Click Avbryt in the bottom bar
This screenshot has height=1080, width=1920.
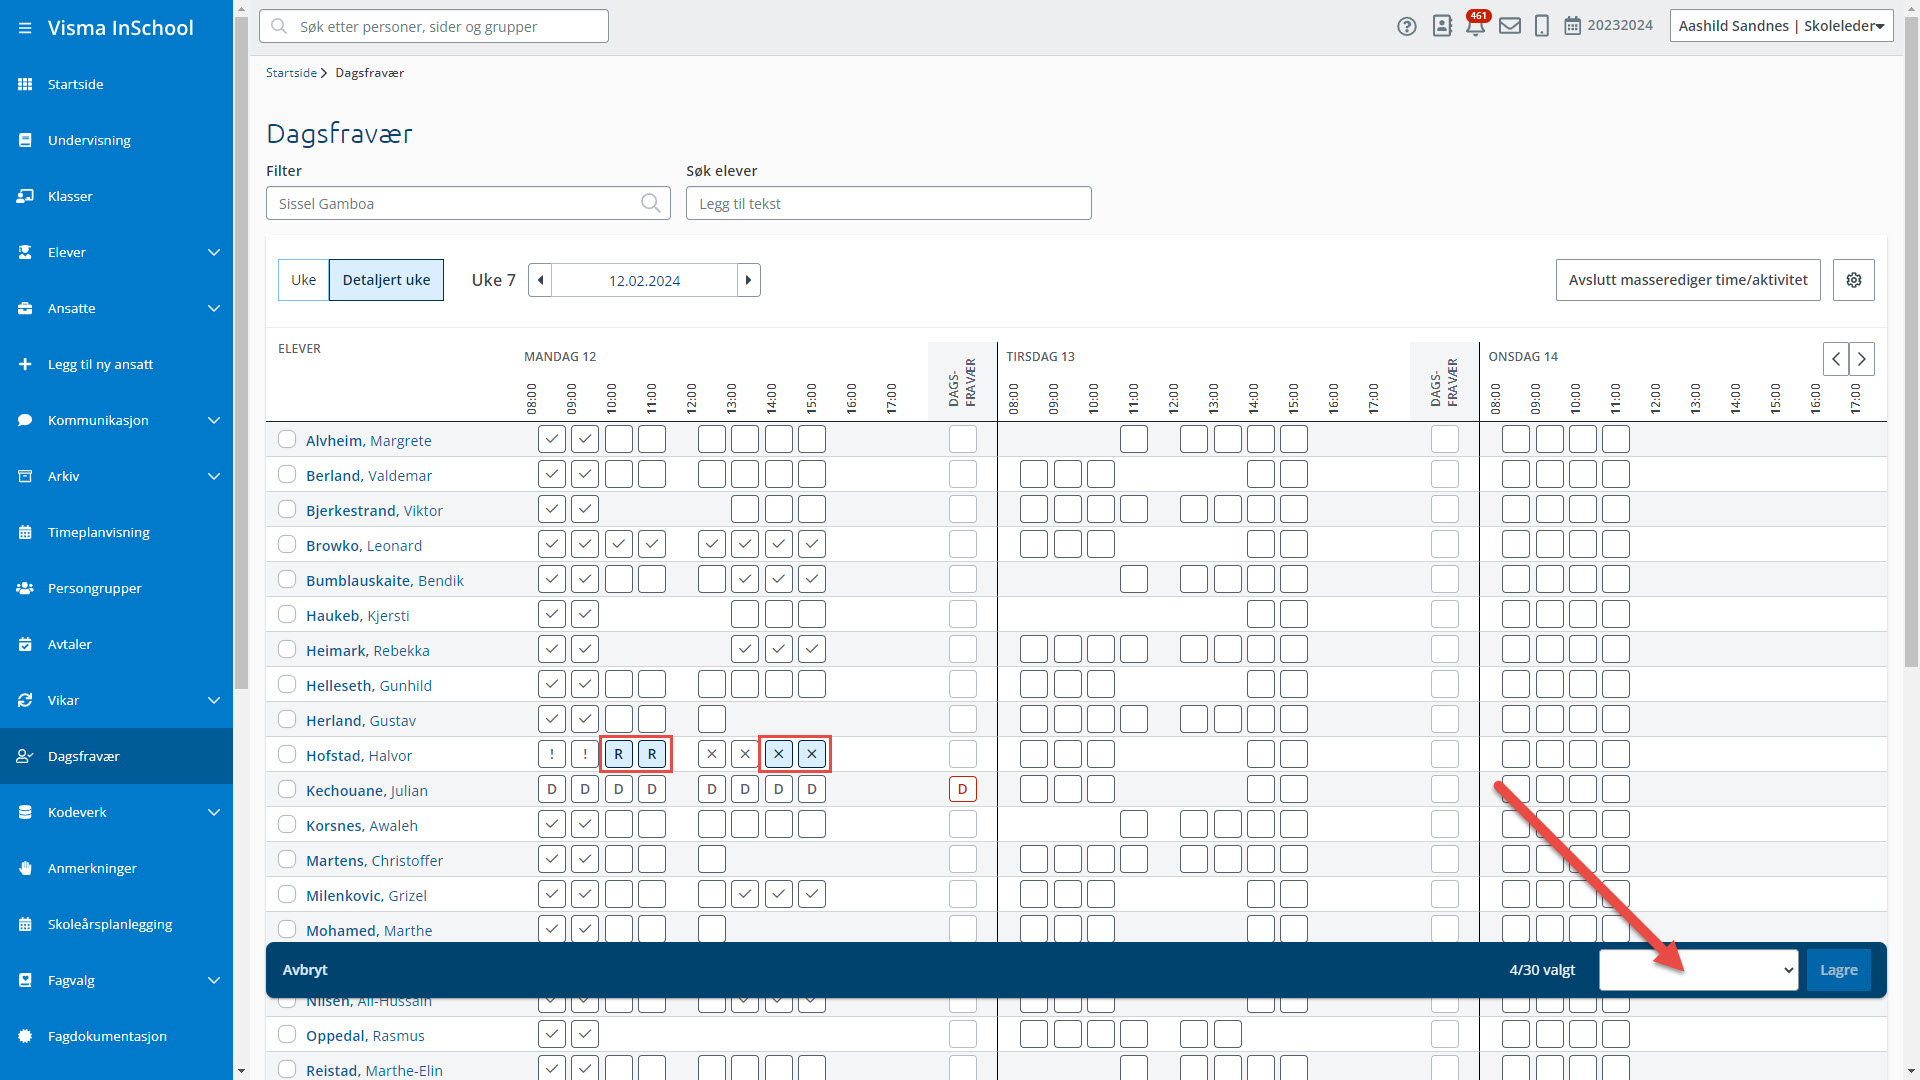(305, 970)
